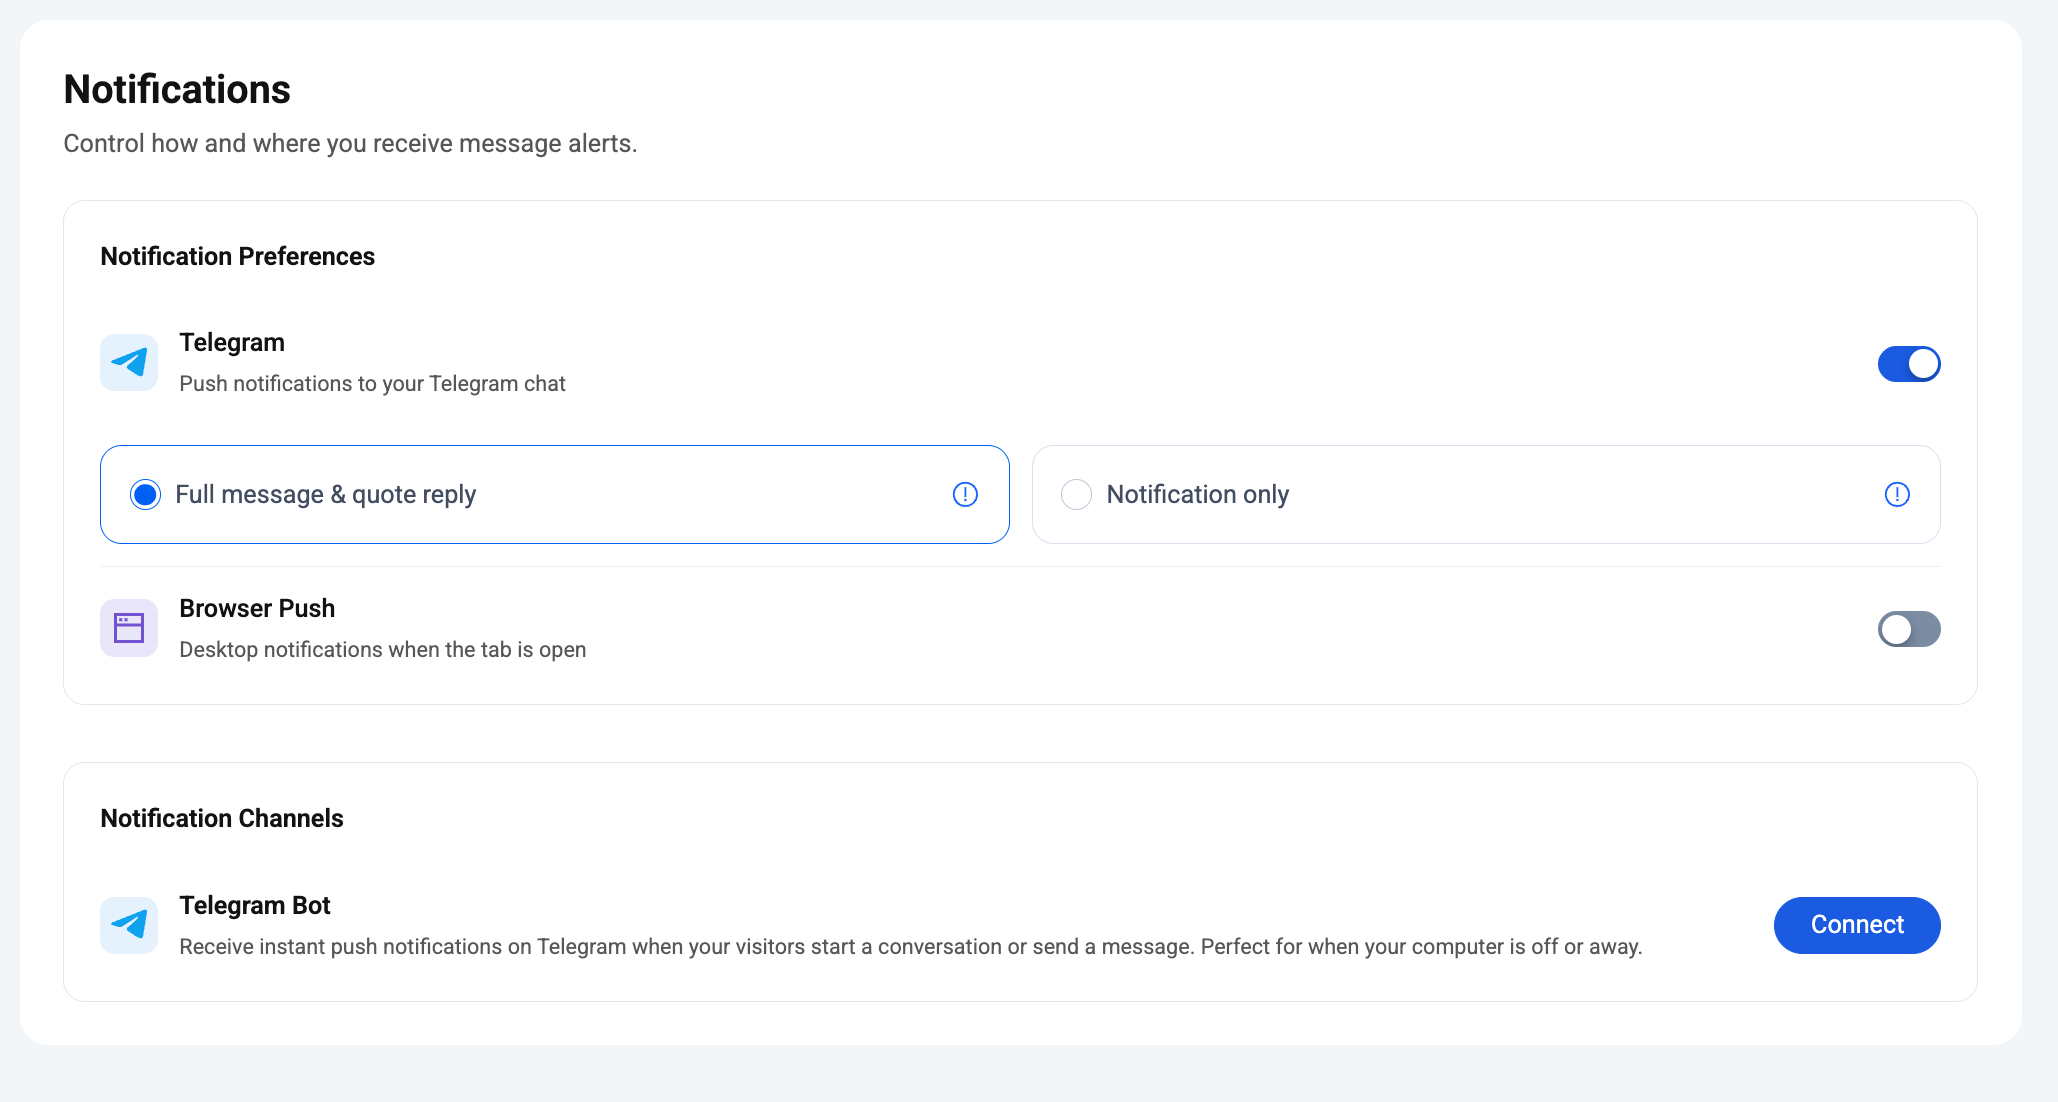Click the Notification Channels section title
Viewport: 2058px width, 1102px height.
tap(222, 818)
